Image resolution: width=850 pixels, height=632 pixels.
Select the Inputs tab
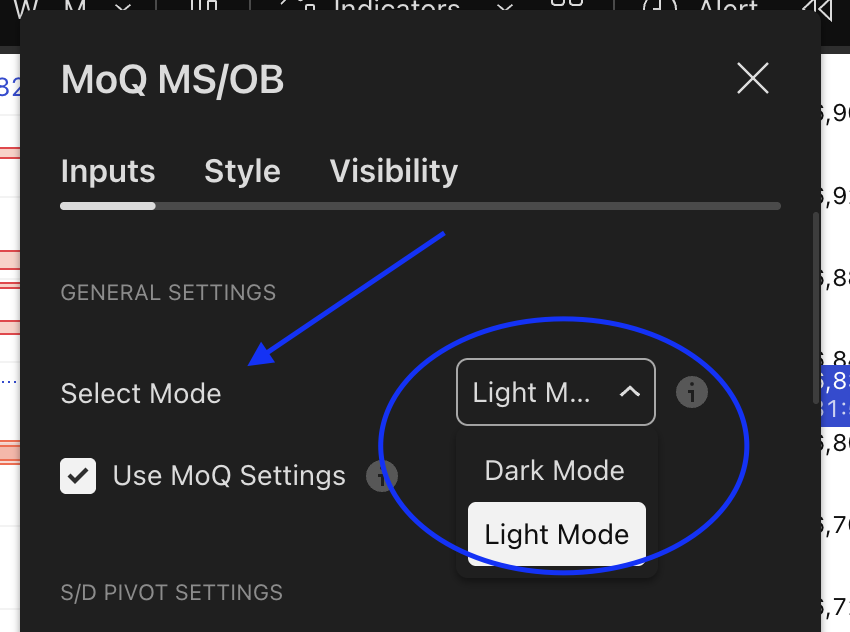[108, 171]
